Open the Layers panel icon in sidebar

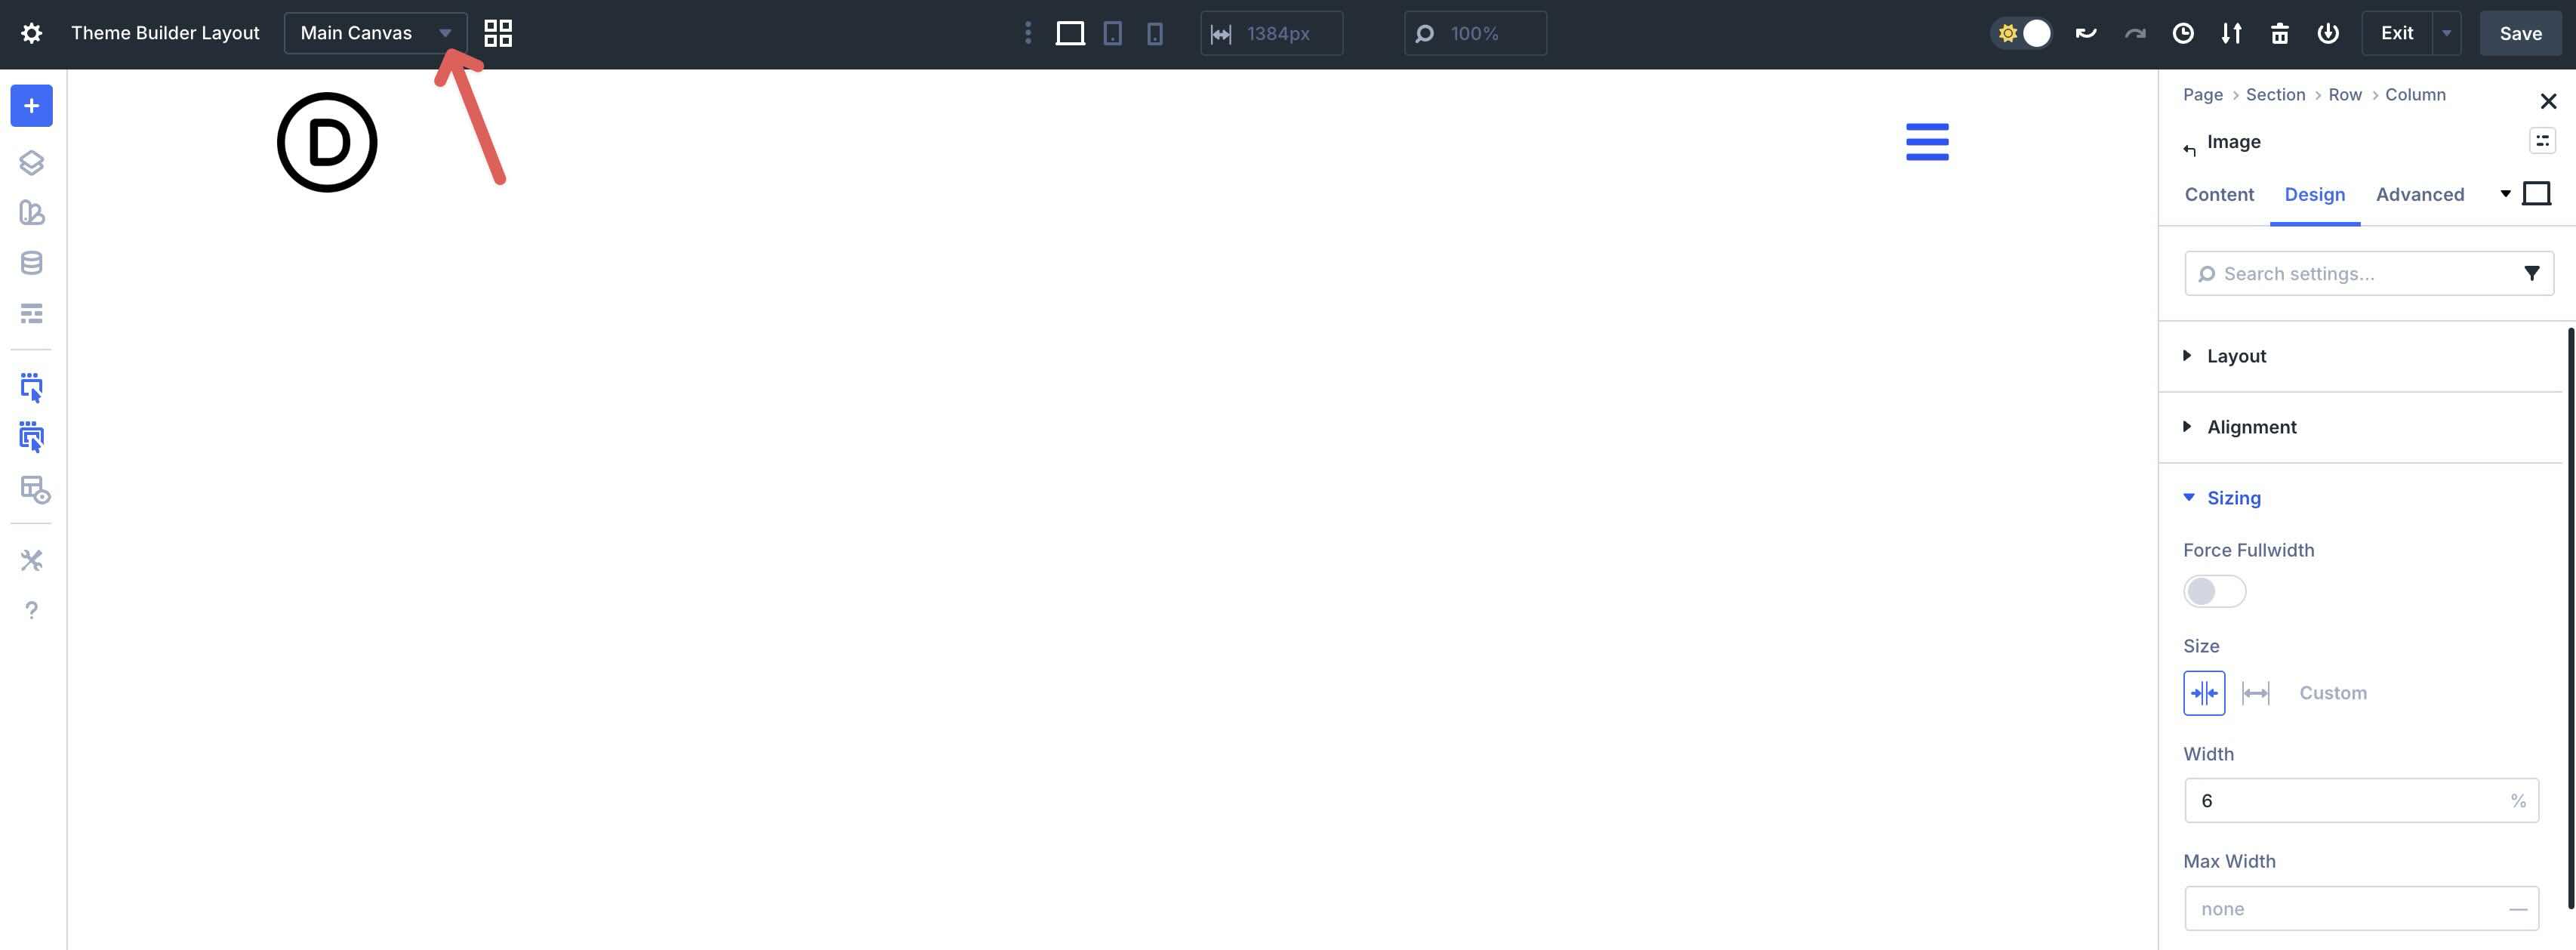point(31,163)
